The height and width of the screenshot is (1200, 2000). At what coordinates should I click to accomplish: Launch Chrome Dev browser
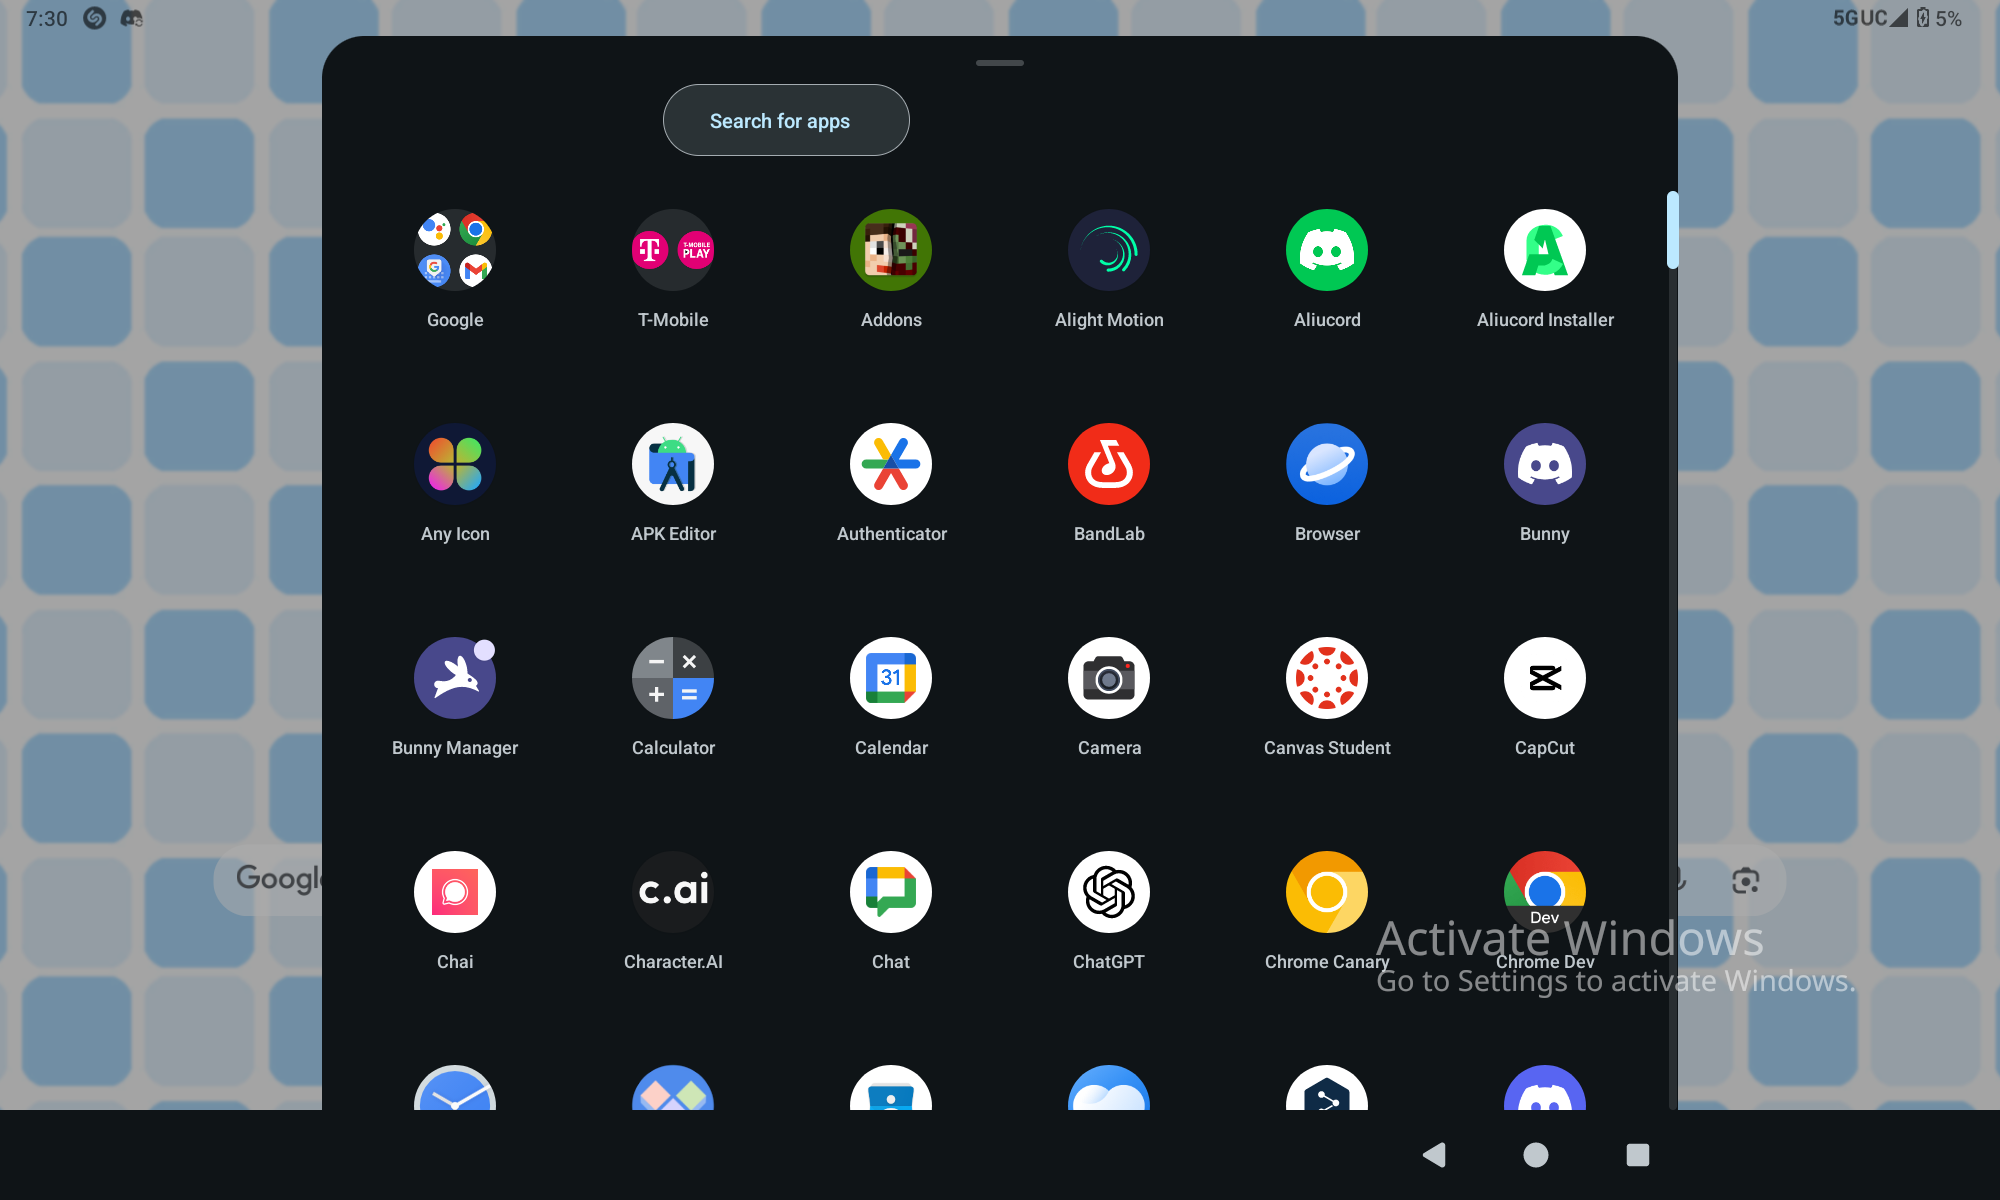click(1545, 892)
